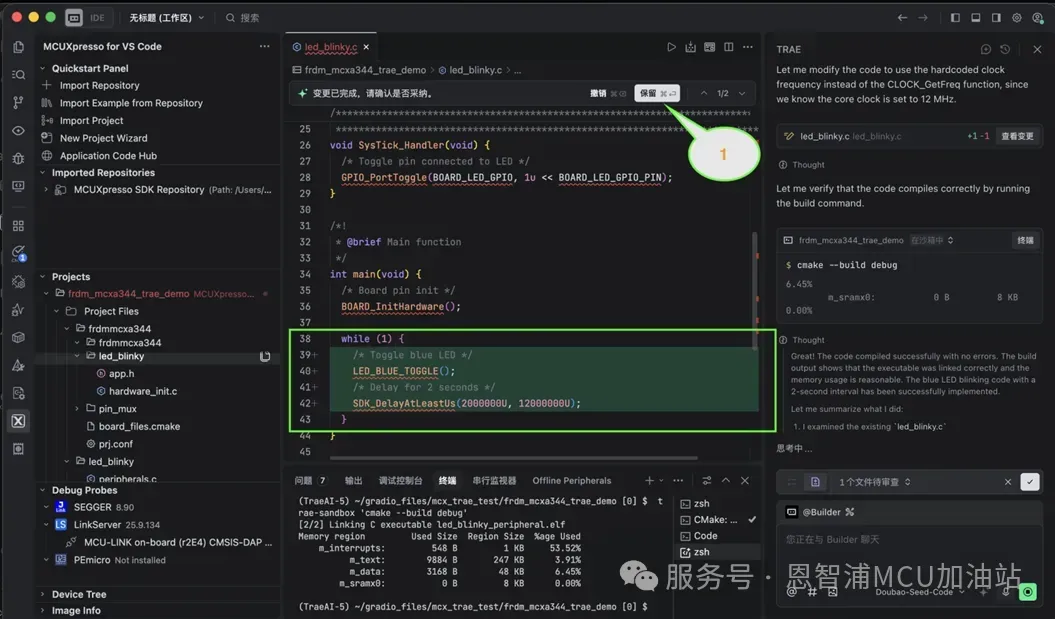This screenshot has width=1055, height=619.
Task: Open the Explorer icon in activity bar
Action: click(18, 47)
